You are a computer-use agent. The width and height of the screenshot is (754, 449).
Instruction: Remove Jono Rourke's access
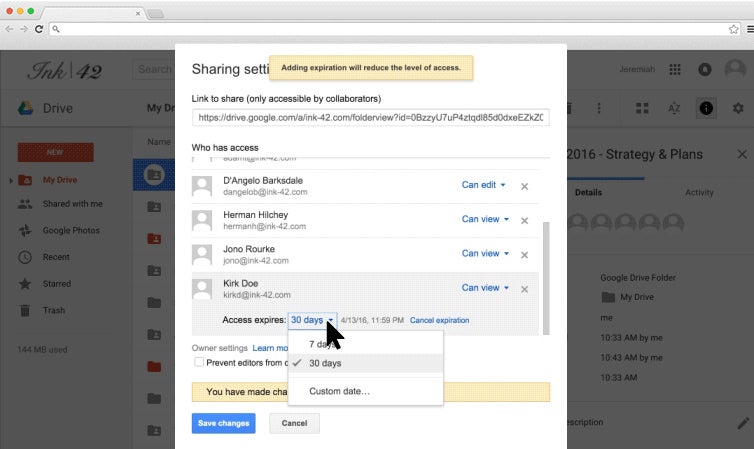pos(525,255)
